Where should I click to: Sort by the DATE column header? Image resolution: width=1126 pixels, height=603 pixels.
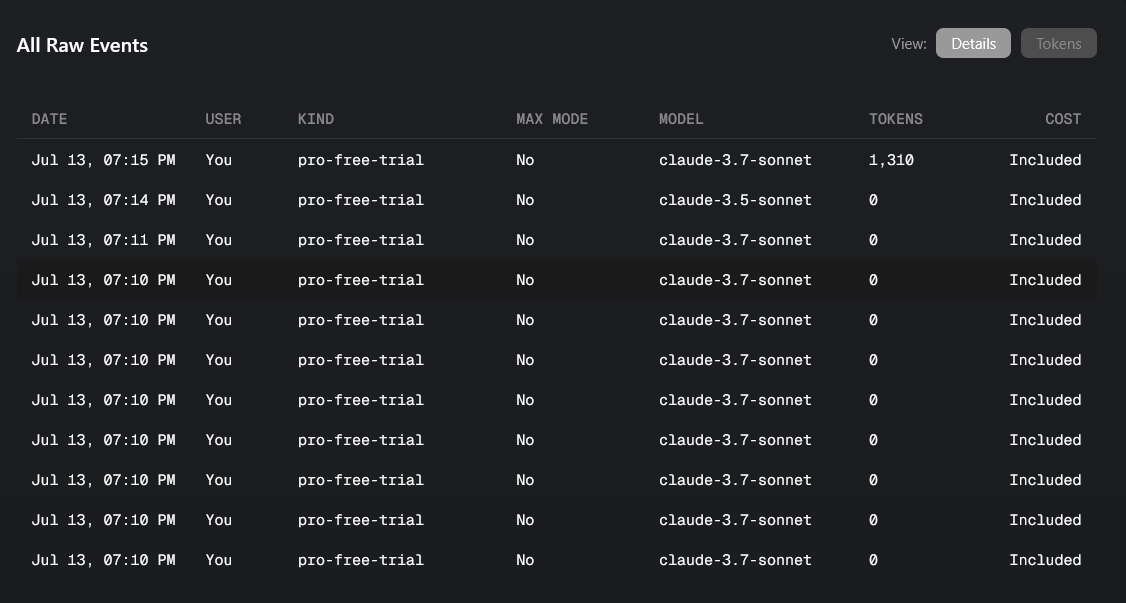pos(49,119)
